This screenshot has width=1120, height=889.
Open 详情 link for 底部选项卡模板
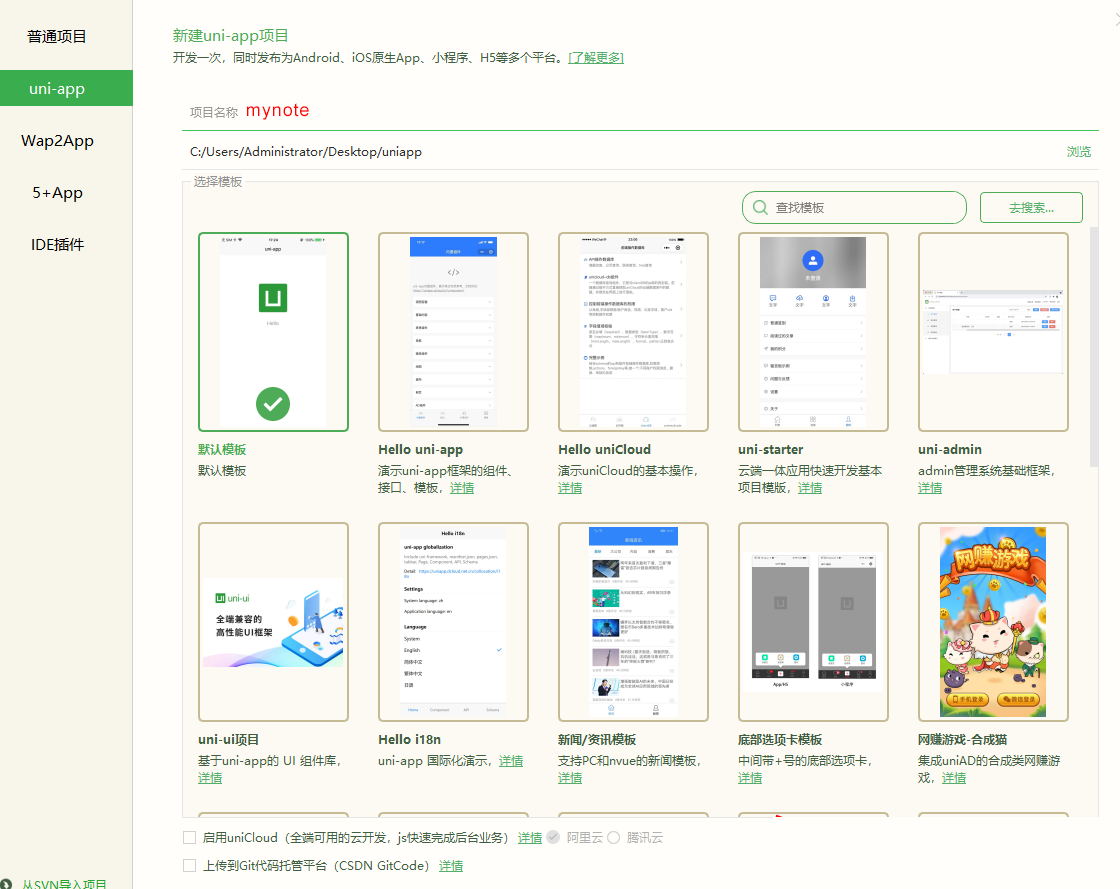750,778
